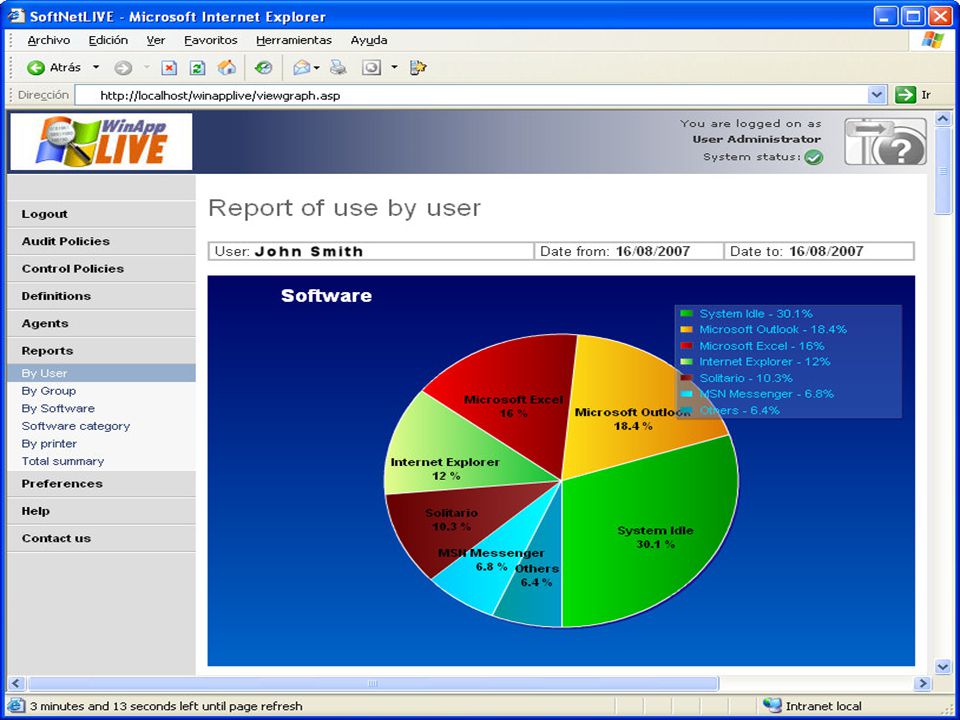
Task: Open Contact us page
Action: 102,538
